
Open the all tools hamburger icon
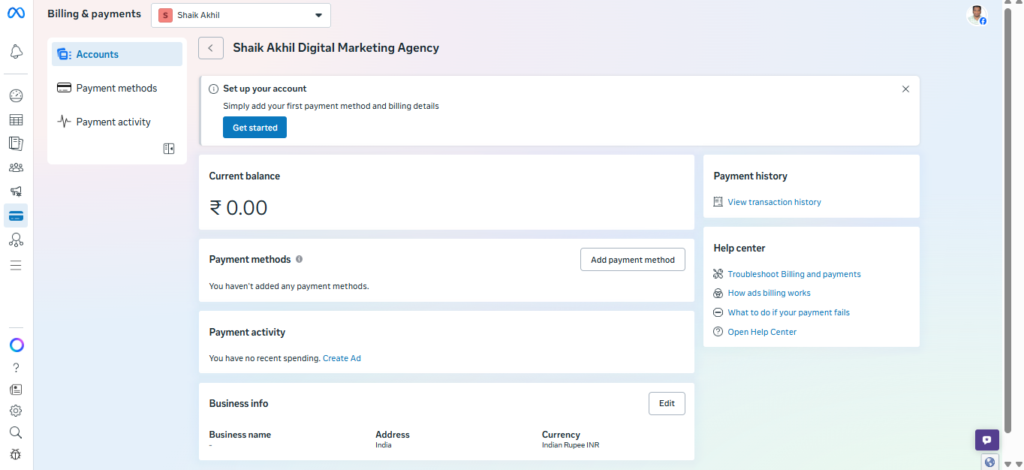(16, 265)
